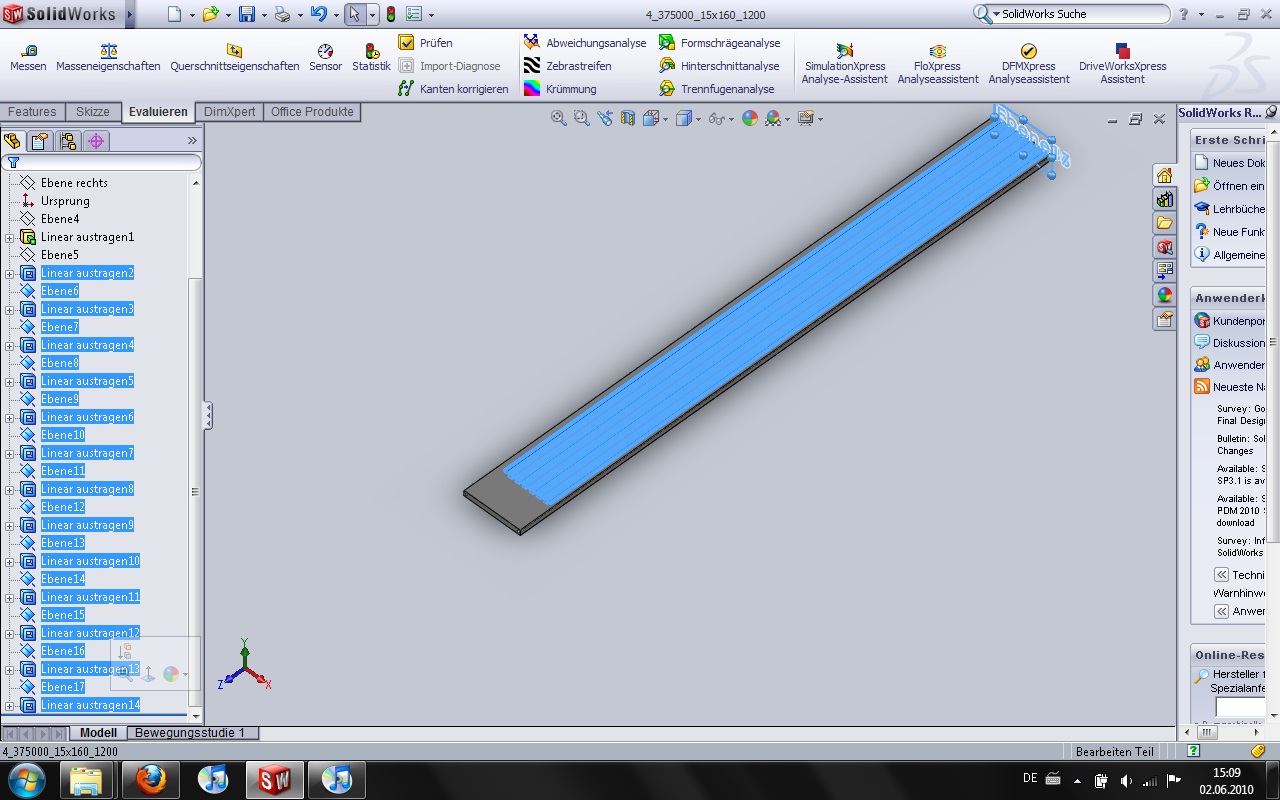Toggle Zebrastreifen zebra stripes display
The image size is (1280, 800).
(x=568, y=66)
